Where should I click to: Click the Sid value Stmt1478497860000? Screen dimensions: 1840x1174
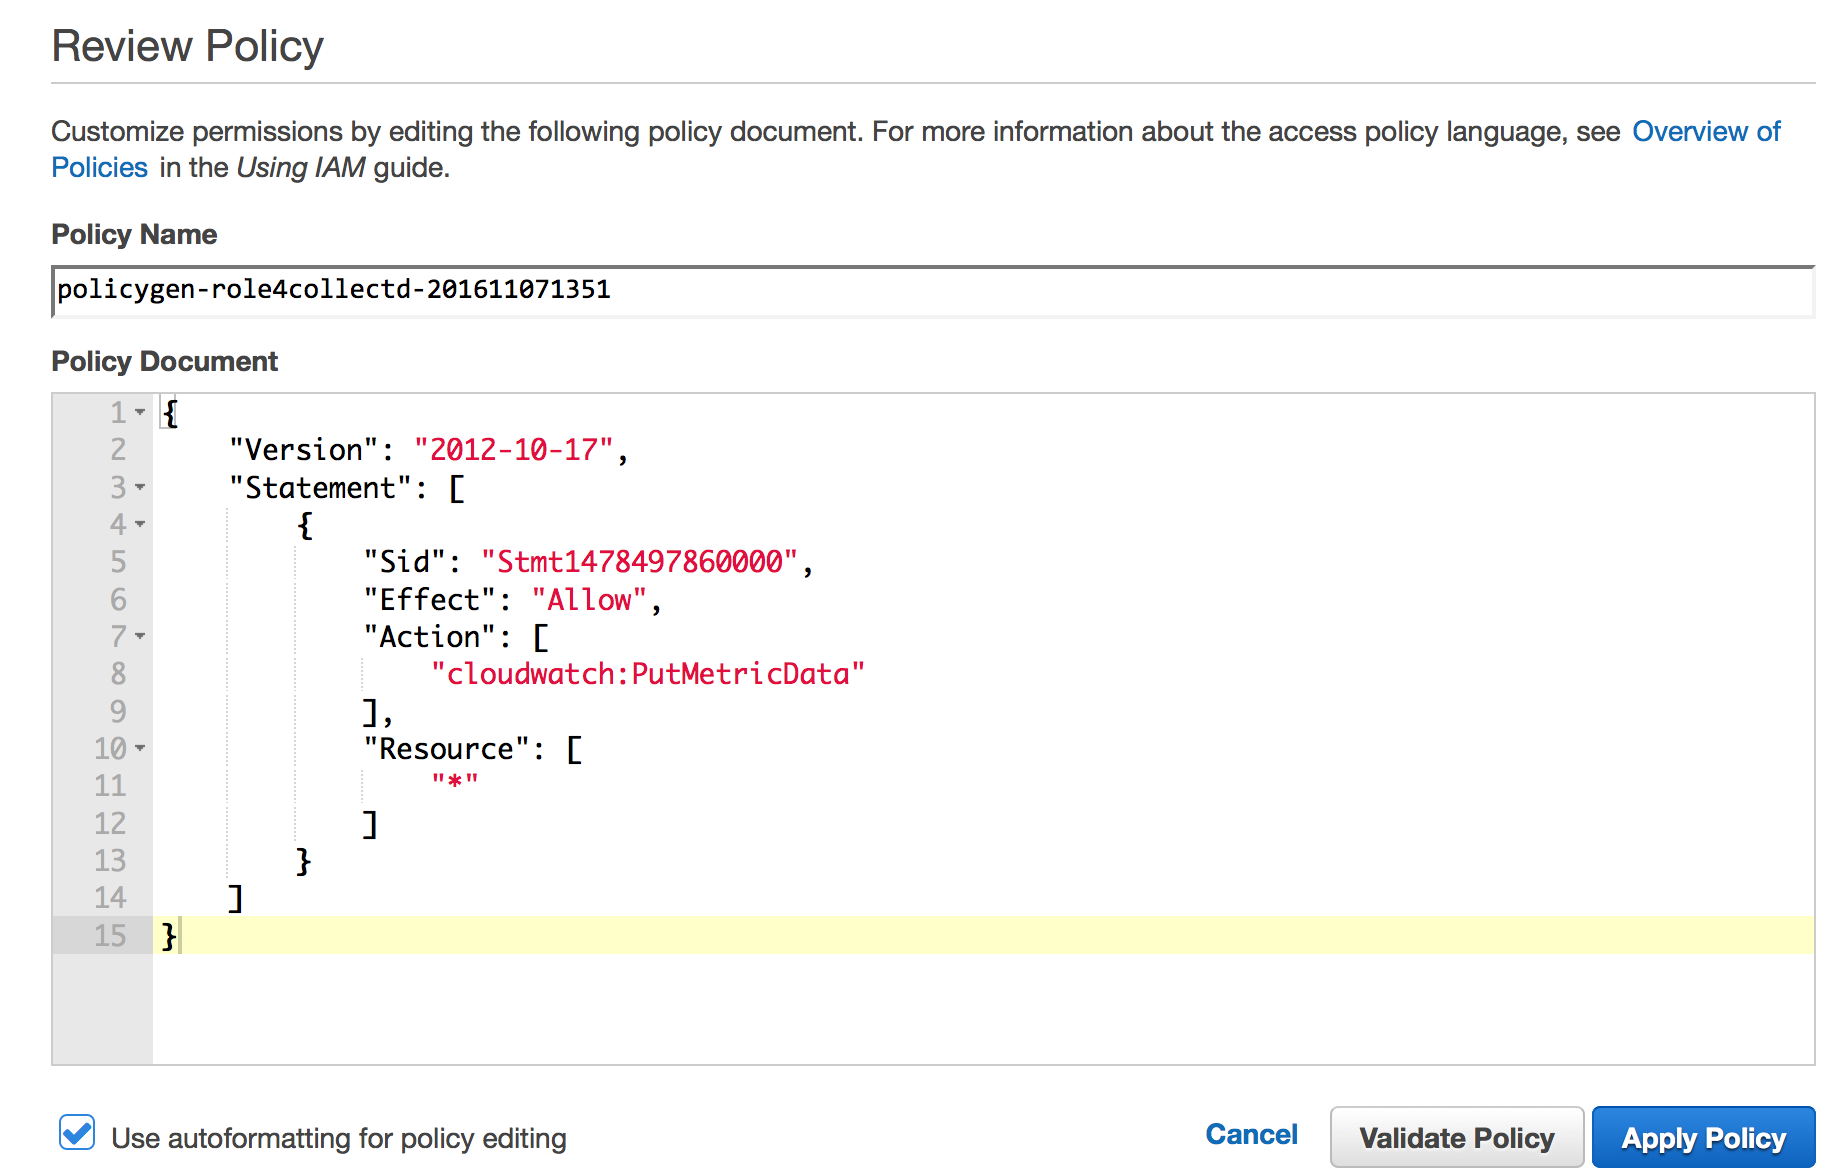coord(639,562)
